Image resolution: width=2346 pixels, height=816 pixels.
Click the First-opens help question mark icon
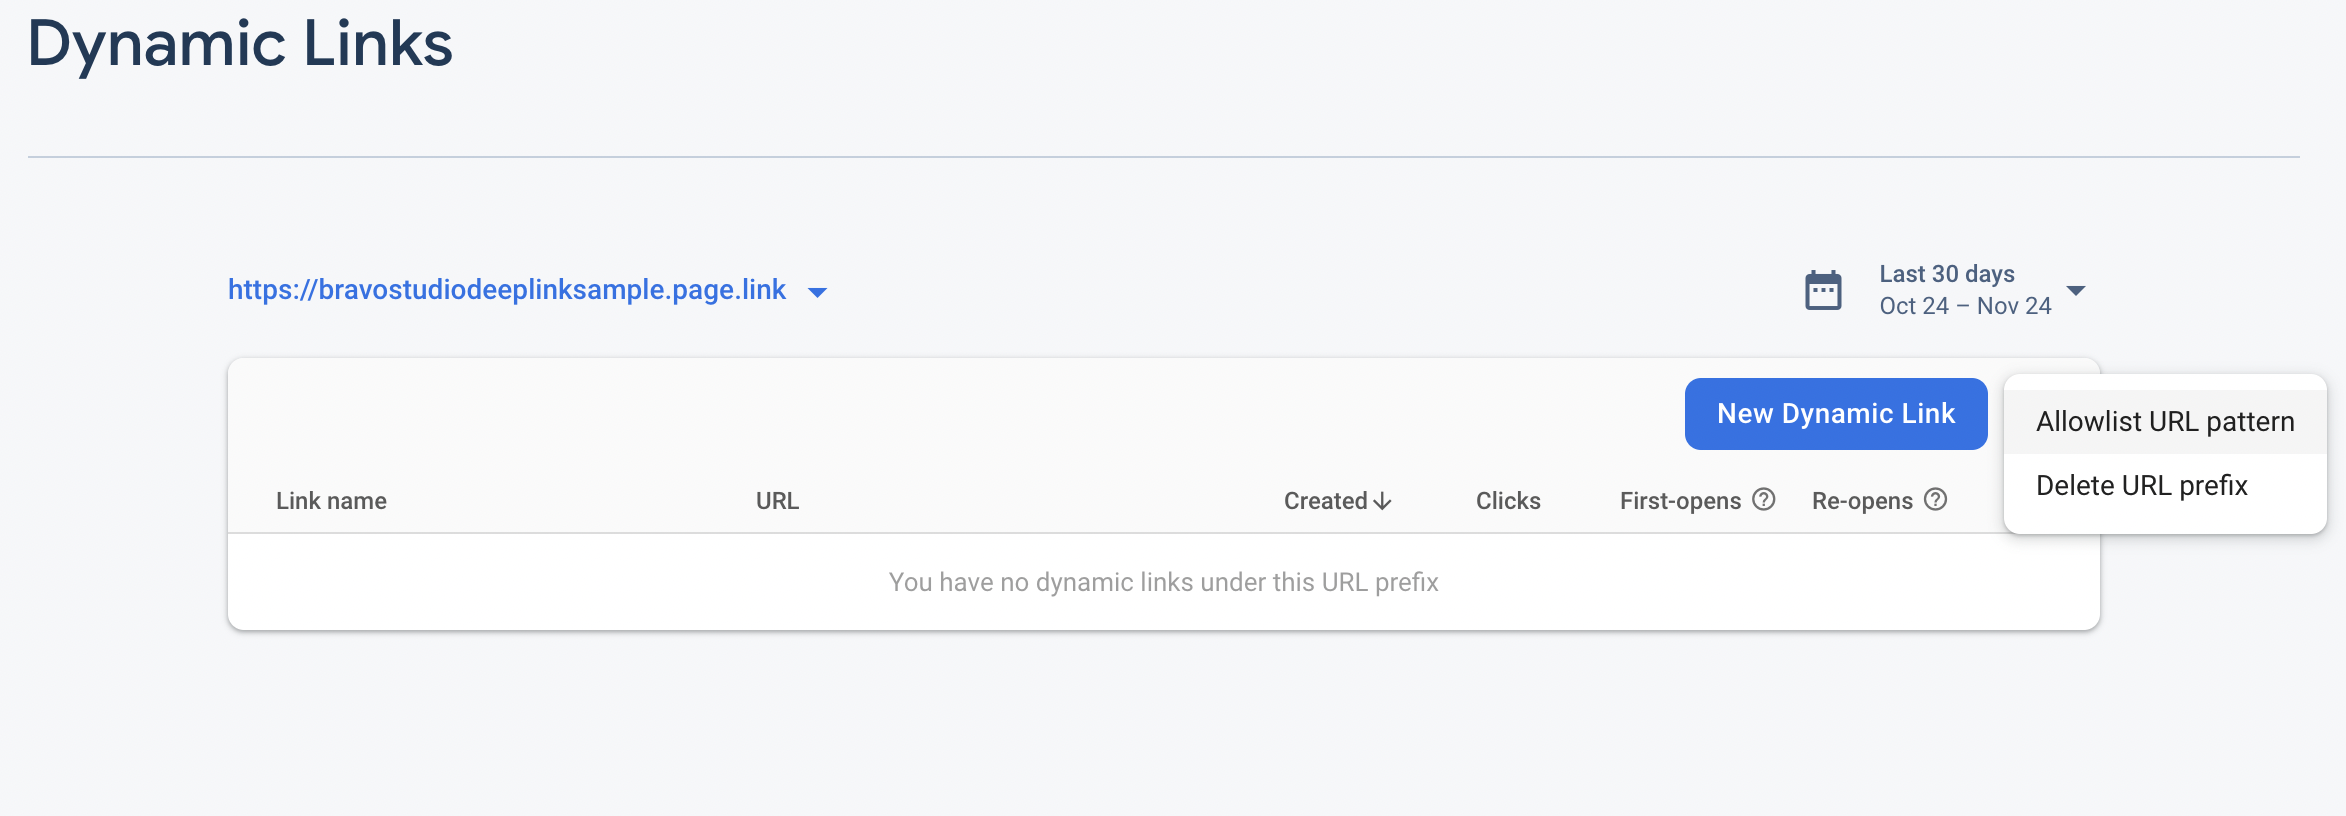[x=1764, y=500]
